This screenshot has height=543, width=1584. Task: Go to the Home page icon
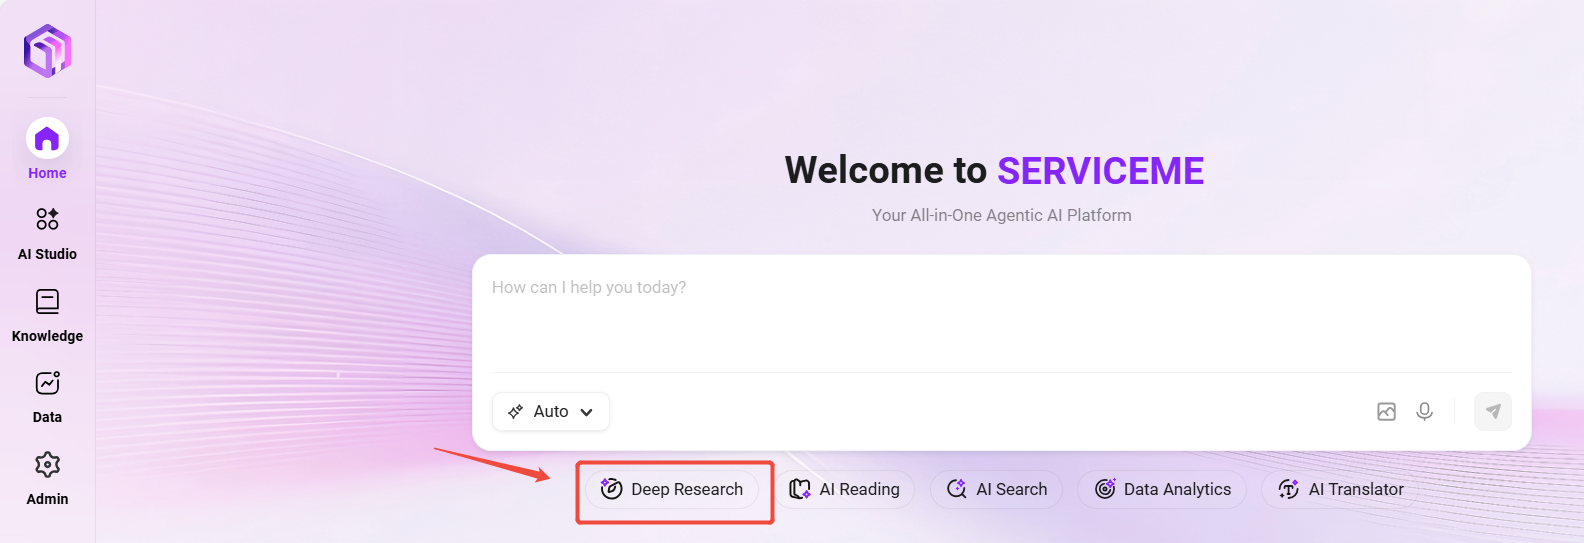tap(47, 139)
